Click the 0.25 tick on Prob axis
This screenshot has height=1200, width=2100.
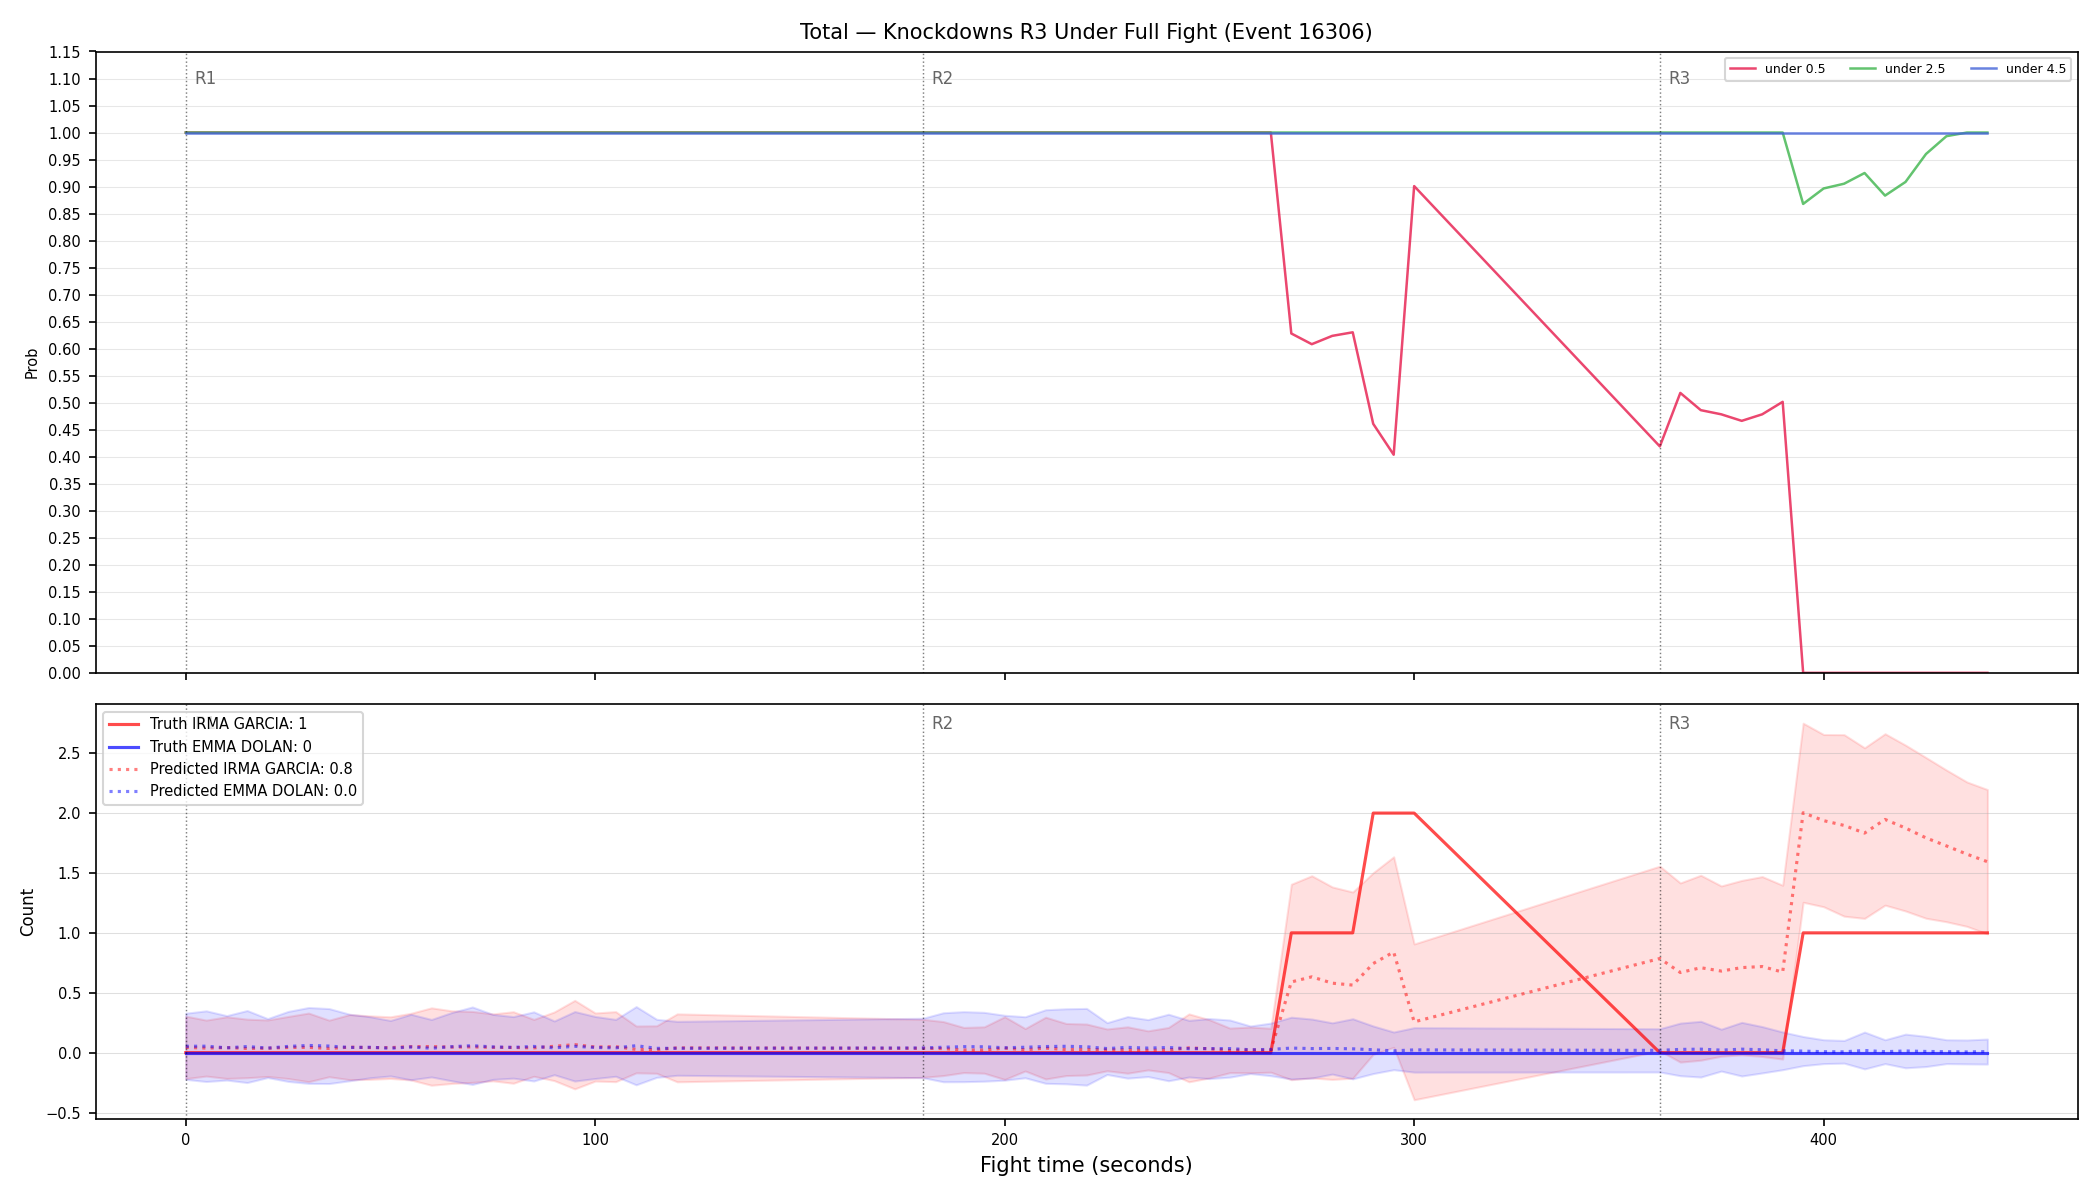pyautogui.click(x=64, y=538)
